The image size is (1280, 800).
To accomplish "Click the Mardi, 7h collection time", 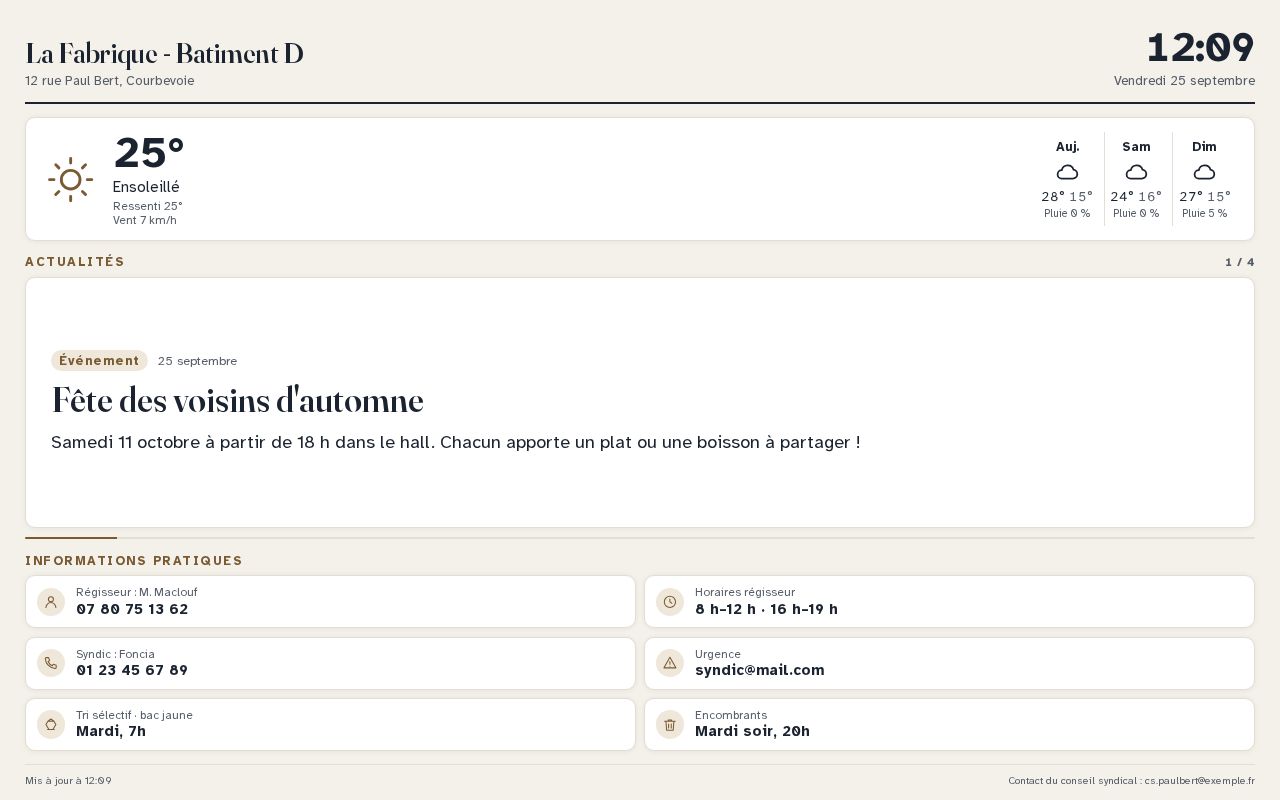I will tap(111, 731).
